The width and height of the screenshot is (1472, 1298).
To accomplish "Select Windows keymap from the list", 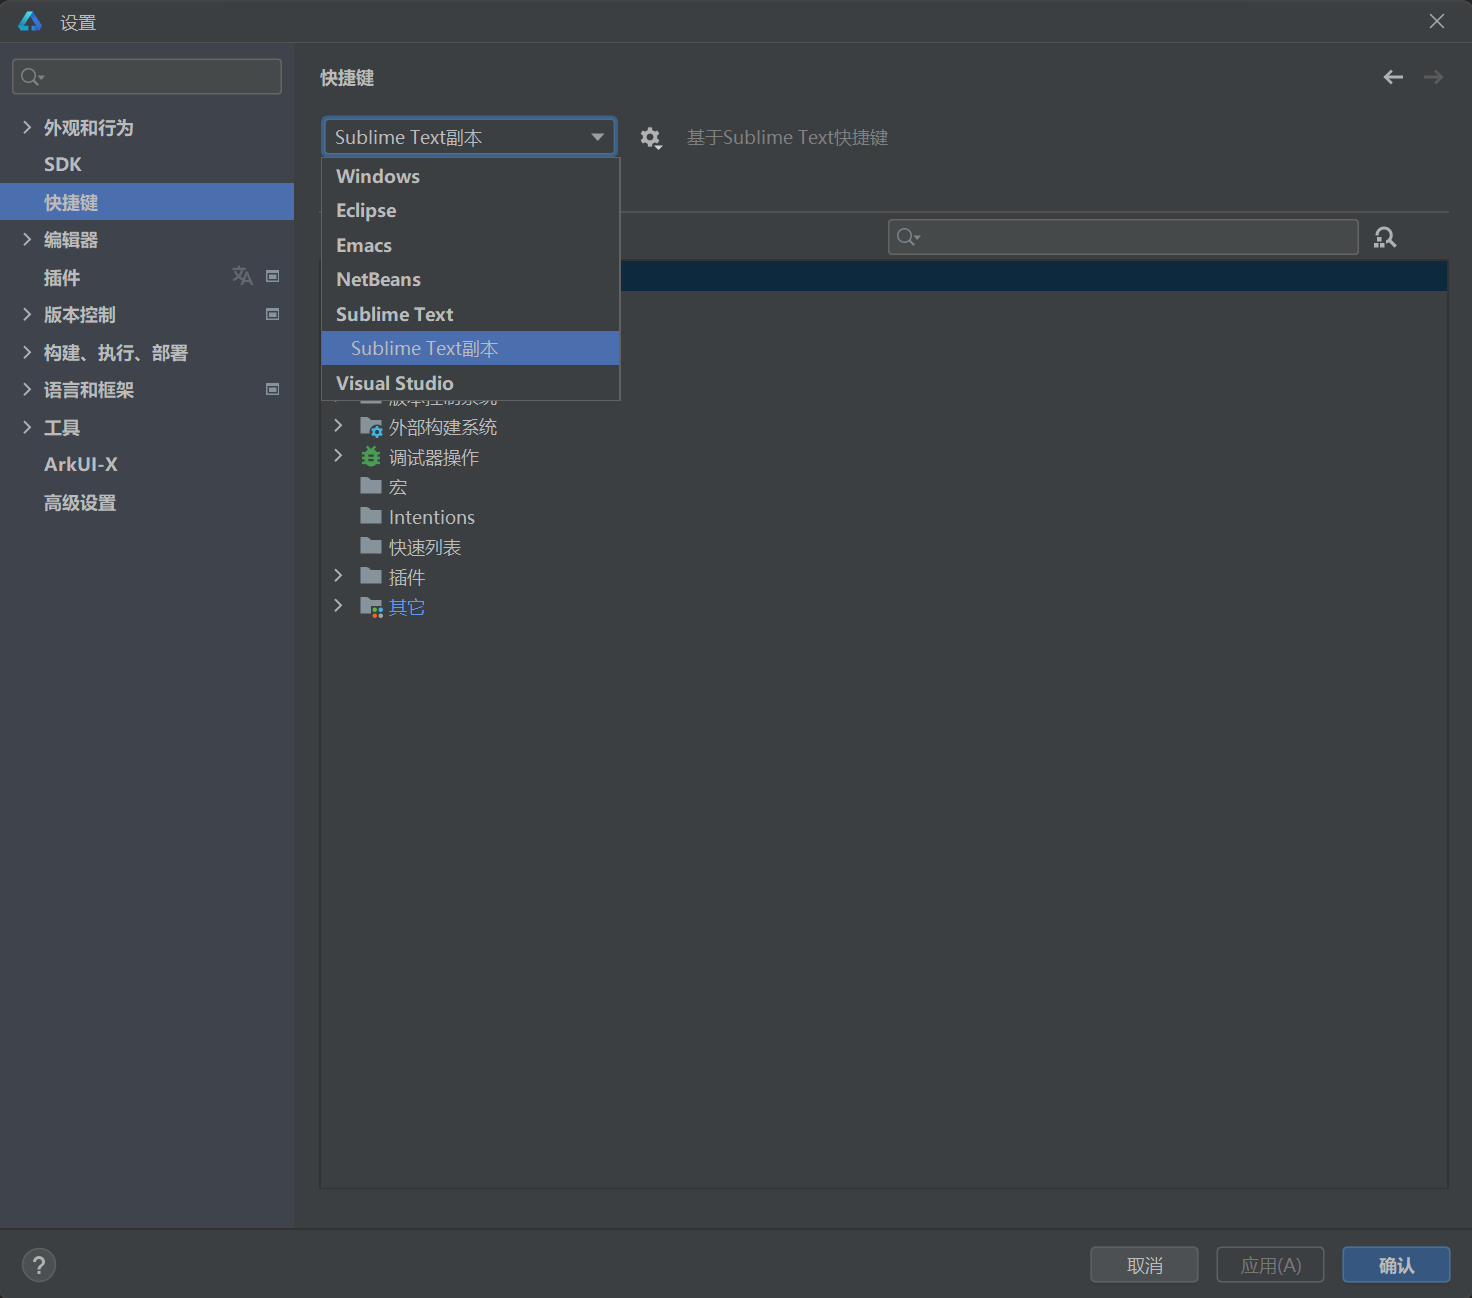I will pos(378,176).
